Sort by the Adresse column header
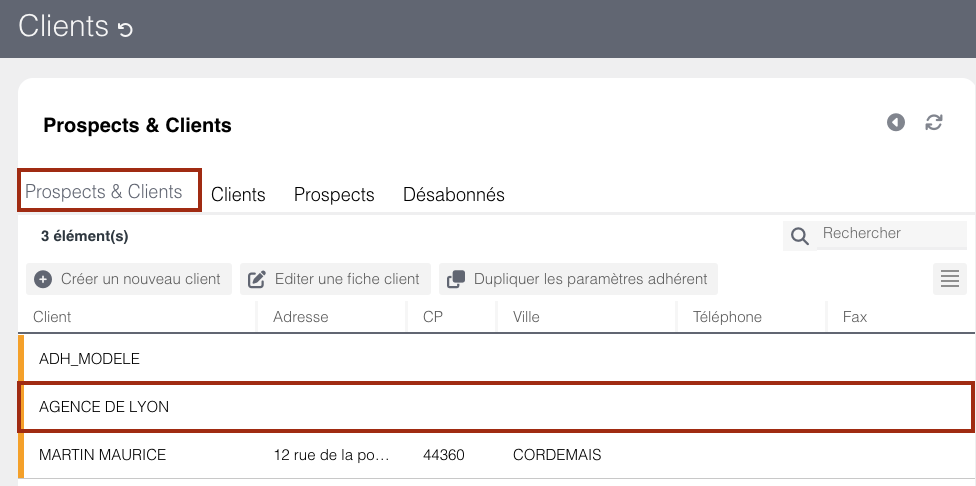976x486 pixels. [301, 317]
